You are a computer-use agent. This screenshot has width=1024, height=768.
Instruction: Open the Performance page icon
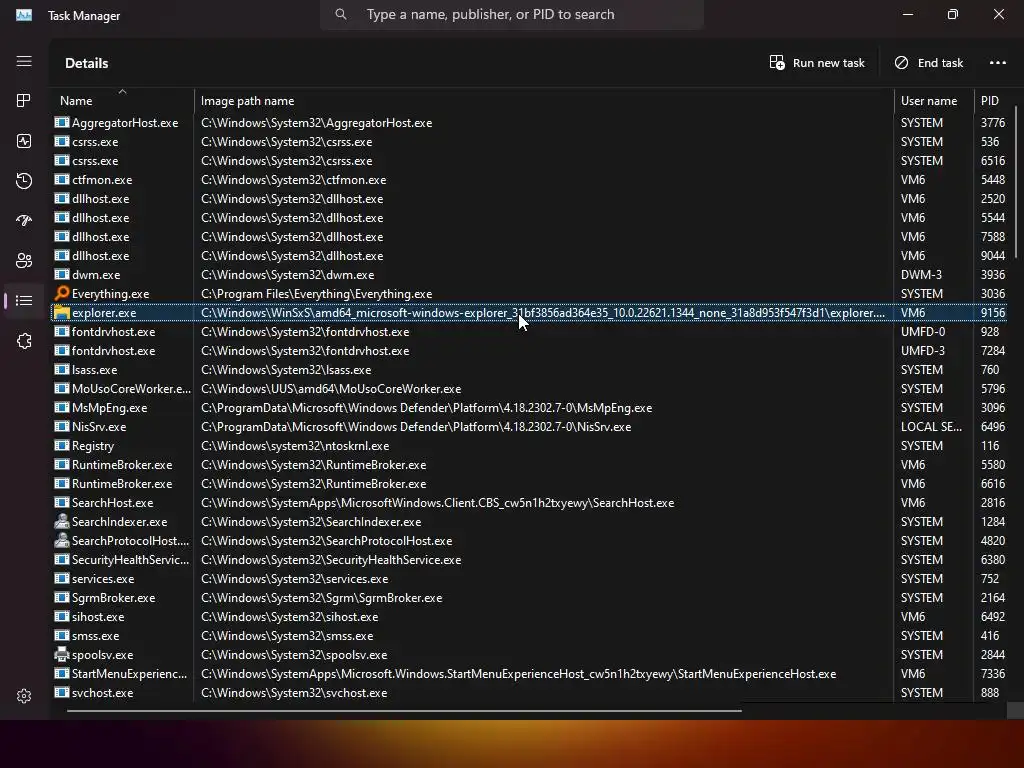pyautogui.click(x=24, y=141)
